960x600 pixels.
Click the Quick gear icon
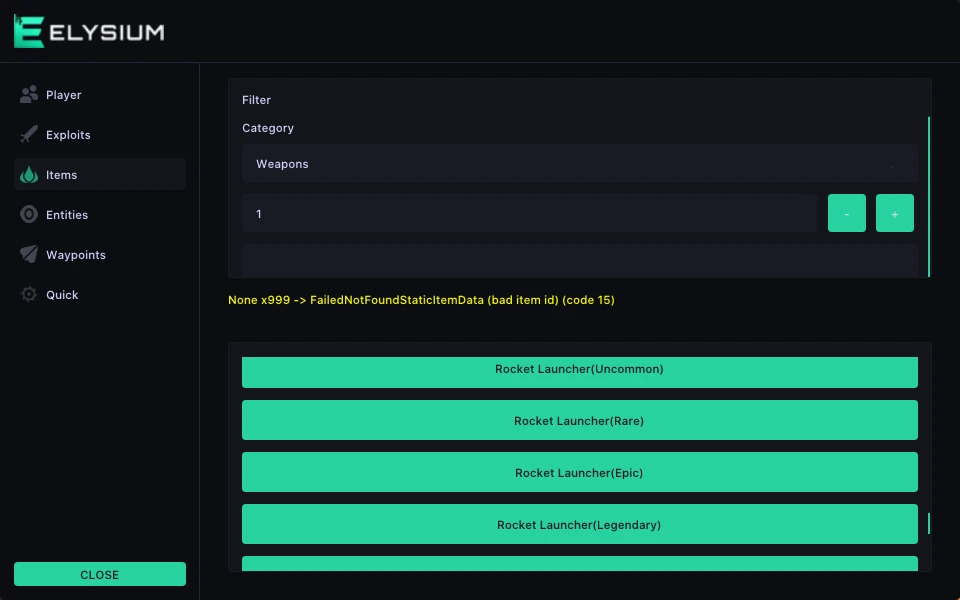[29, 294]
